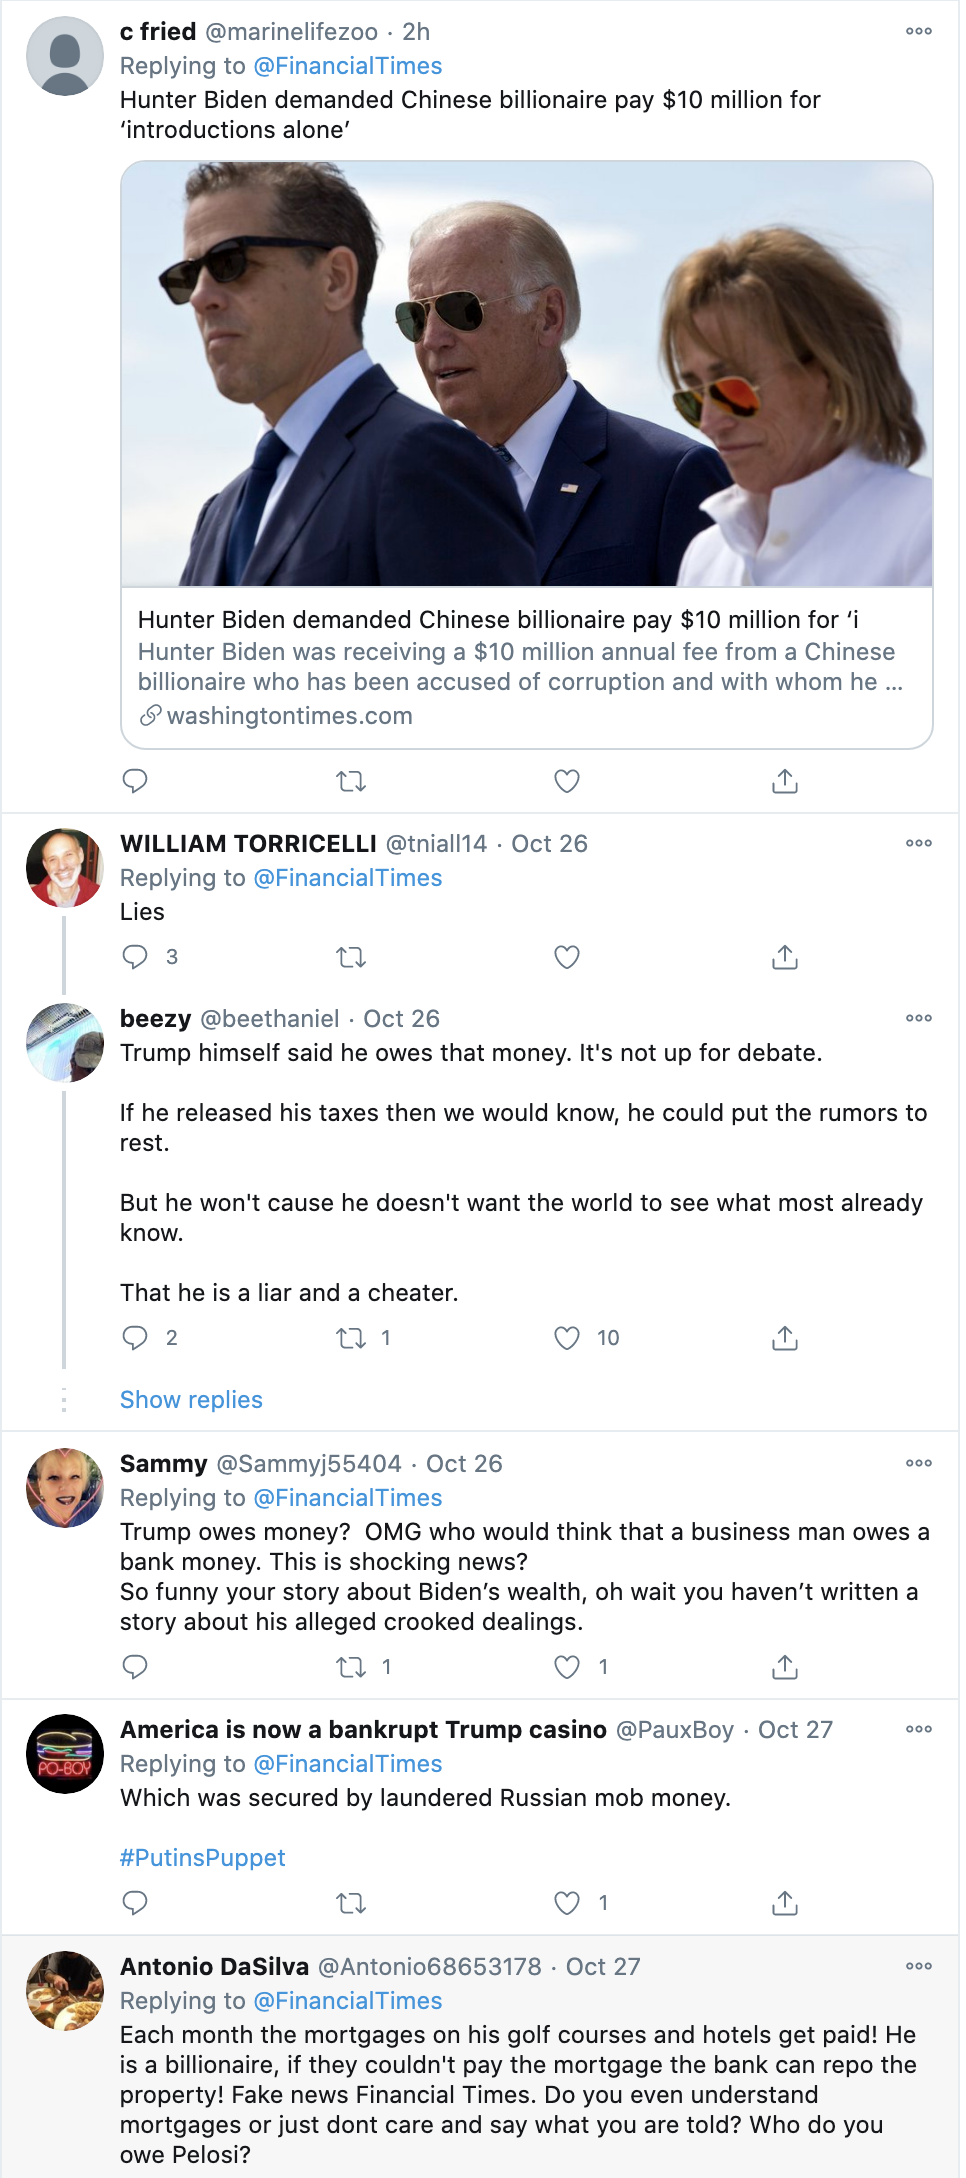Retweet c fried's tweet
966x2178 pixels.
pos(351,781)
